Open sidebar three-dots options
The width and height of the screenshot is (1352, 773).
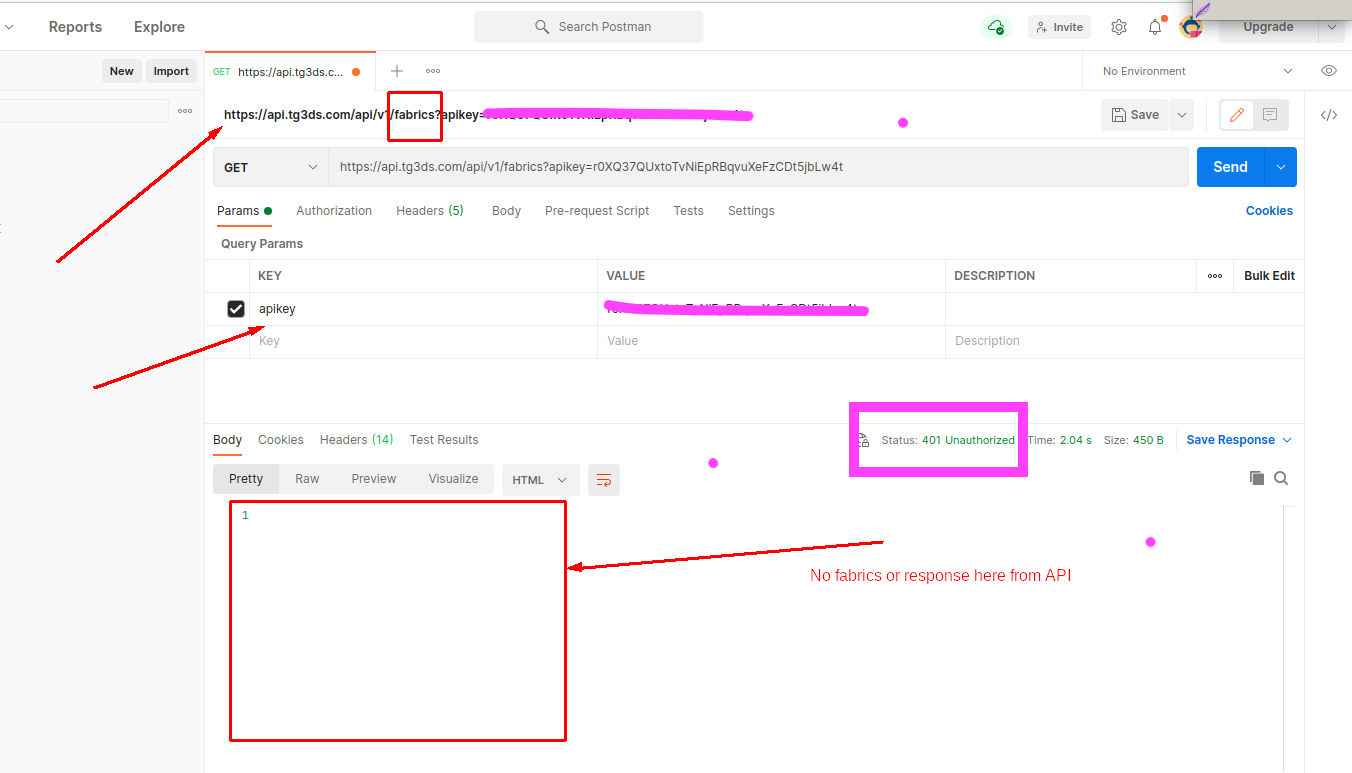(x=185, y=111)
